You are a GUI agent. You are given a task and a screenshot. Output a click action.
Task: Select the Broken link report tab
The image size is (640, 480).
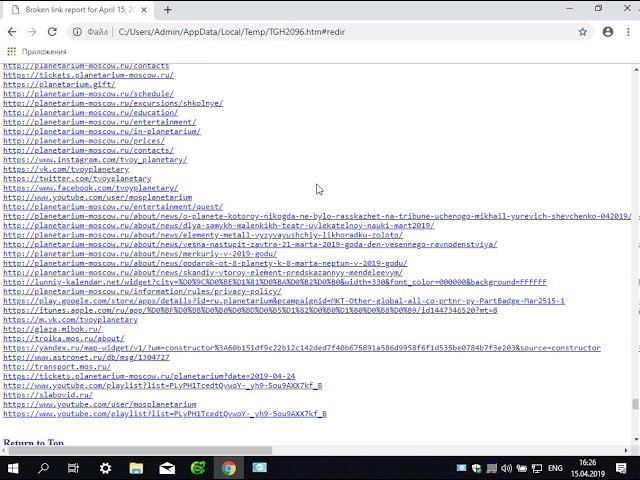coord(78,10)
